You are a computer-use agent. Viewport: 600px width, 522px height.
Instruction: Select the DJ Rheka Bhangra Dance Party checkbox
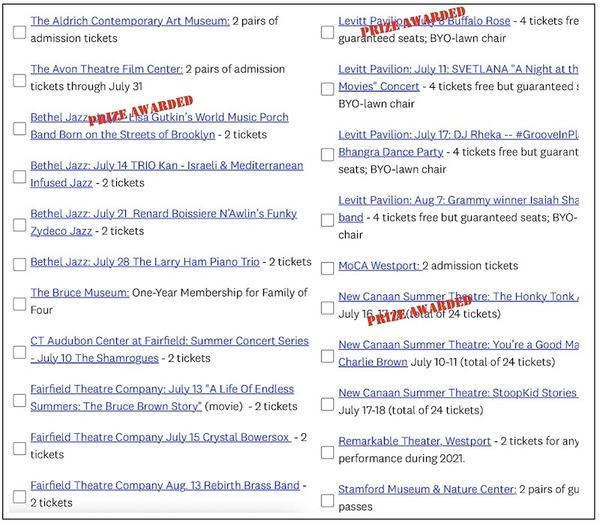point(328,155)
